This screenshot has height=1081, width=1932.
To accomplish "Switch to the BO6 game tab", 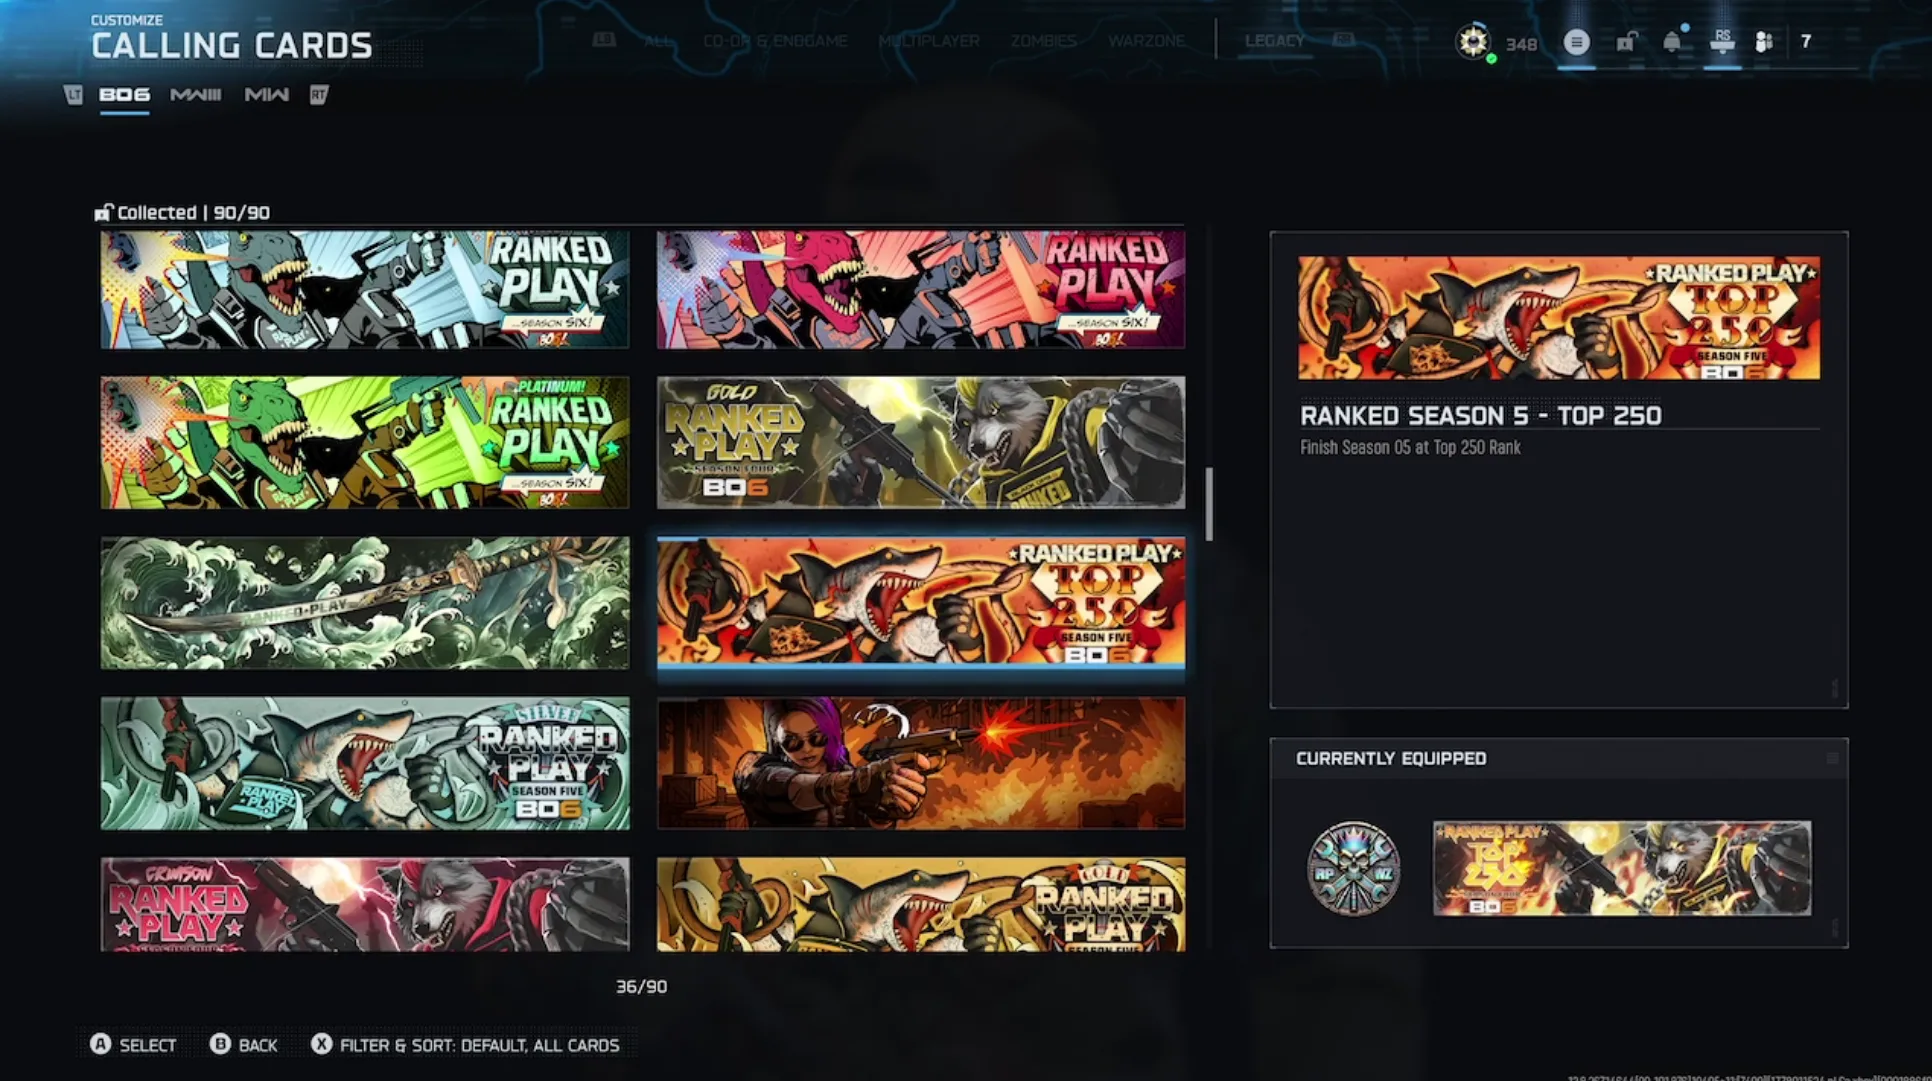I will click(124, 95).
